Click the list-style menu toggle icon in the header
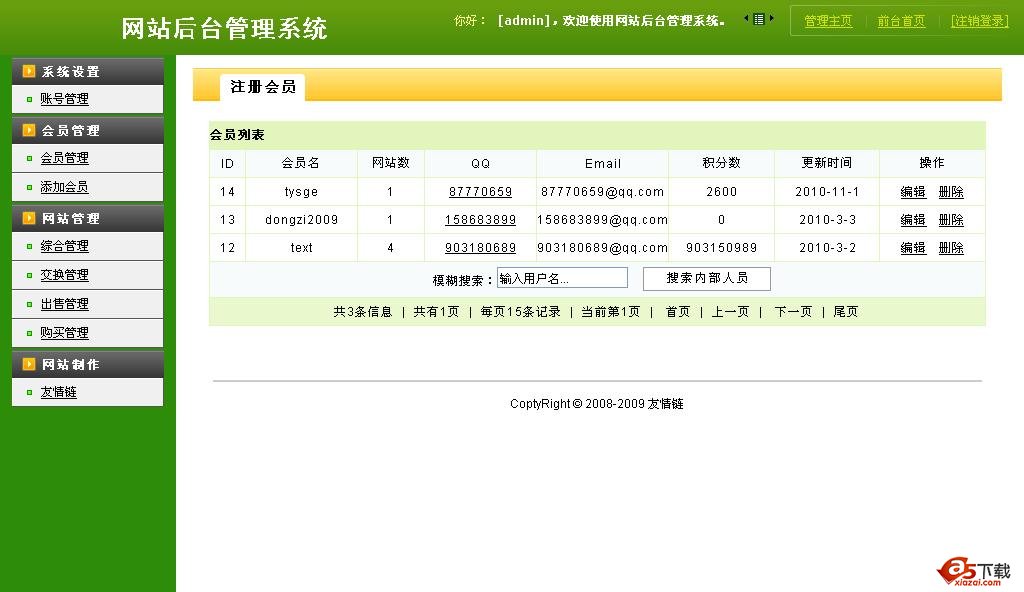Image resolution: width=1024 pixels, height=592 pixels. coord(758,19)
